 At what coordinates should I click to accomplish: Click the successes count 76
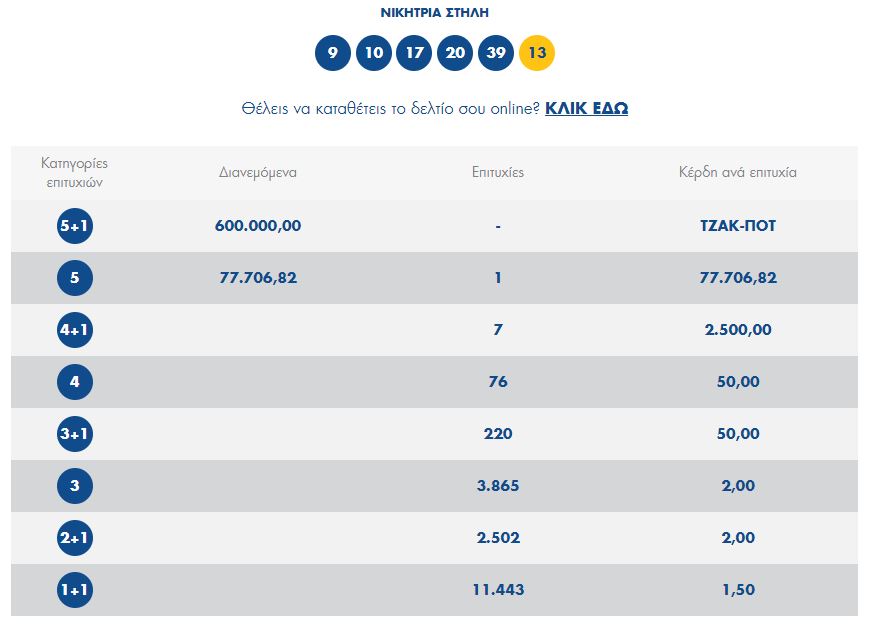[x=498, y=382]
